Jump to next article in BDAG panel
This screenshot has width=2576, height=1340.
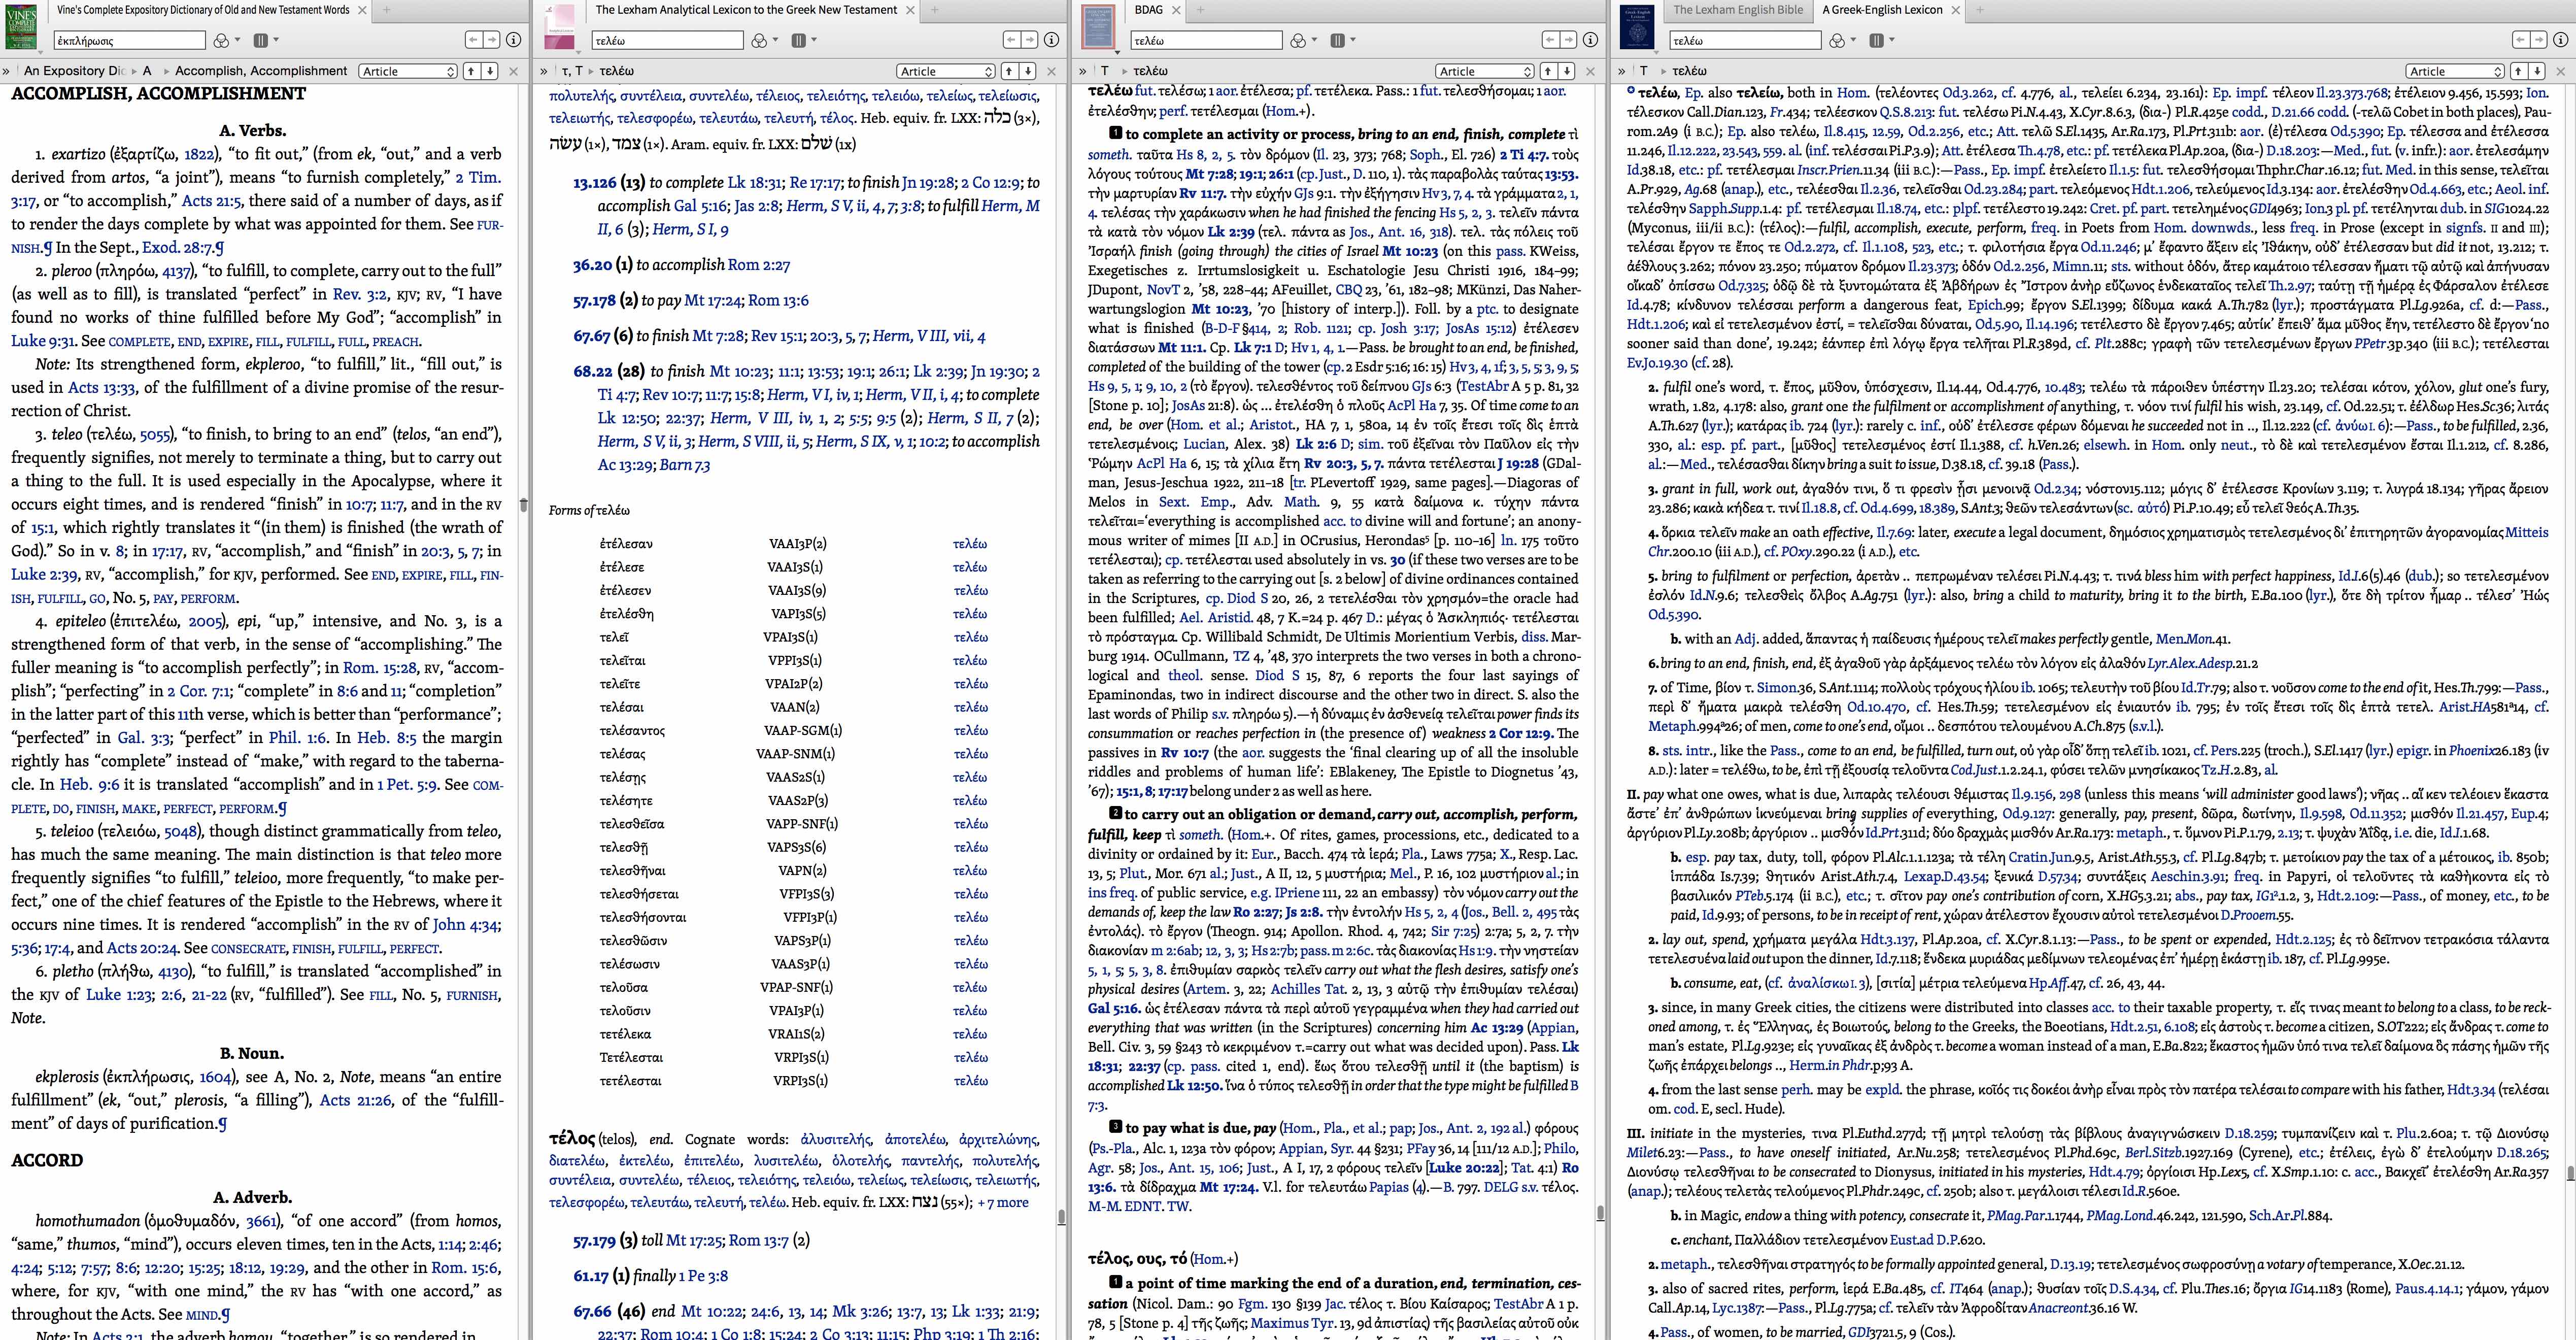tap(1566, 71)
